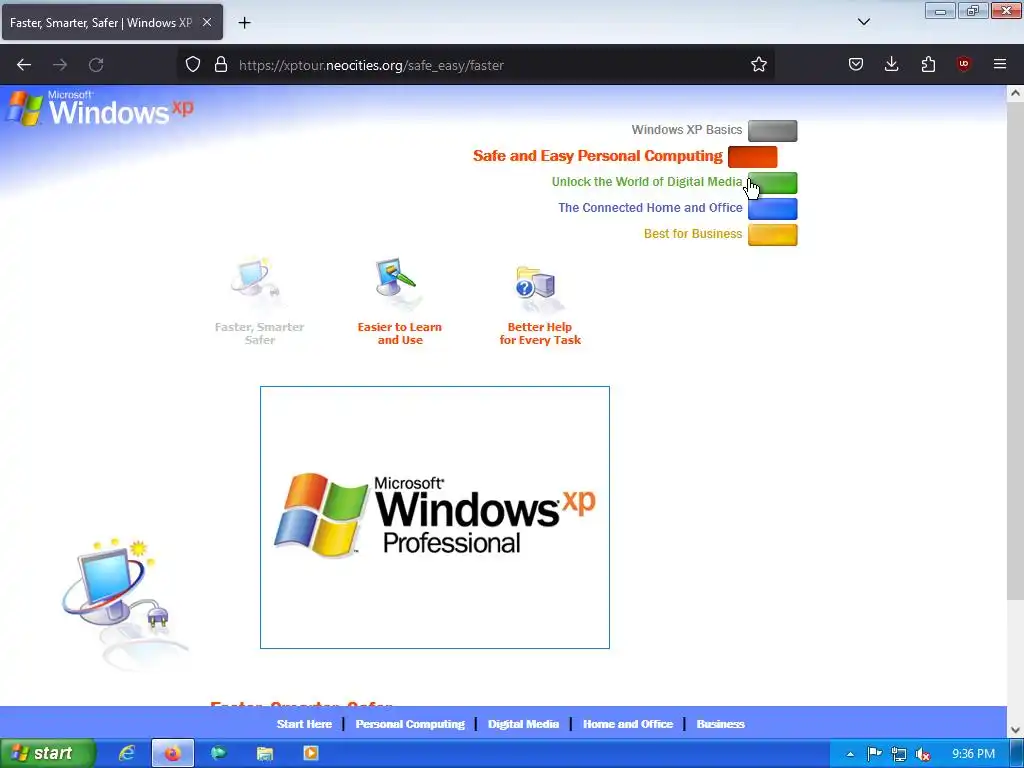
Task: Go to Start Here in bottom navigation
Action: [304, 724]
